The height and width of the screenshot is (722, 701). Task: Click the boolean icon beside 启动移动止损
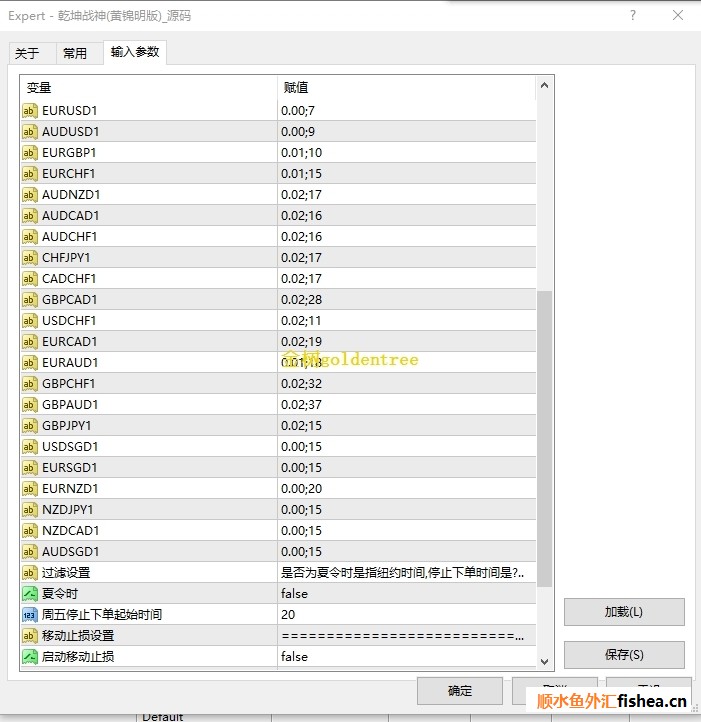[x=30, y=657]
